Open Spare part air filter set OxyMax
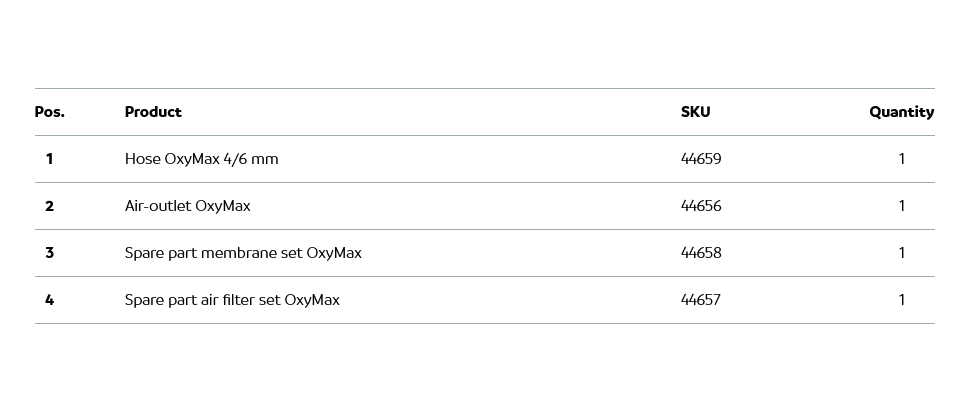 232,300
